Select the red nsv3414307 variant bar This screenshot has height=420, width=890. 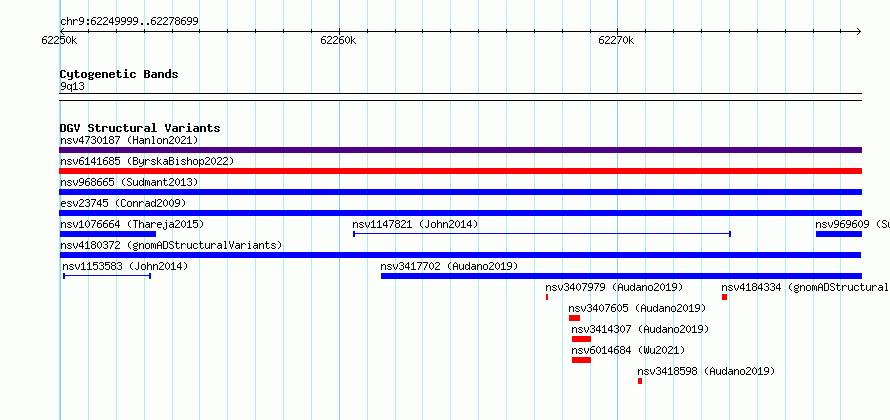582,339
